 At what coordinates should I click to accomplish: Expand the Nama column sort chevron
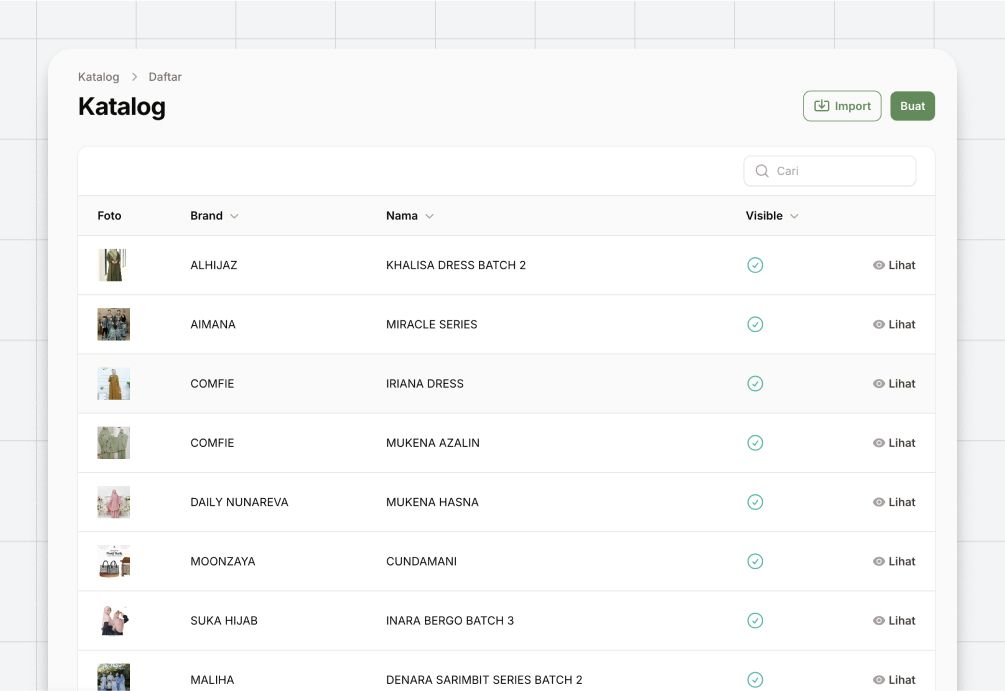[429, 216]
